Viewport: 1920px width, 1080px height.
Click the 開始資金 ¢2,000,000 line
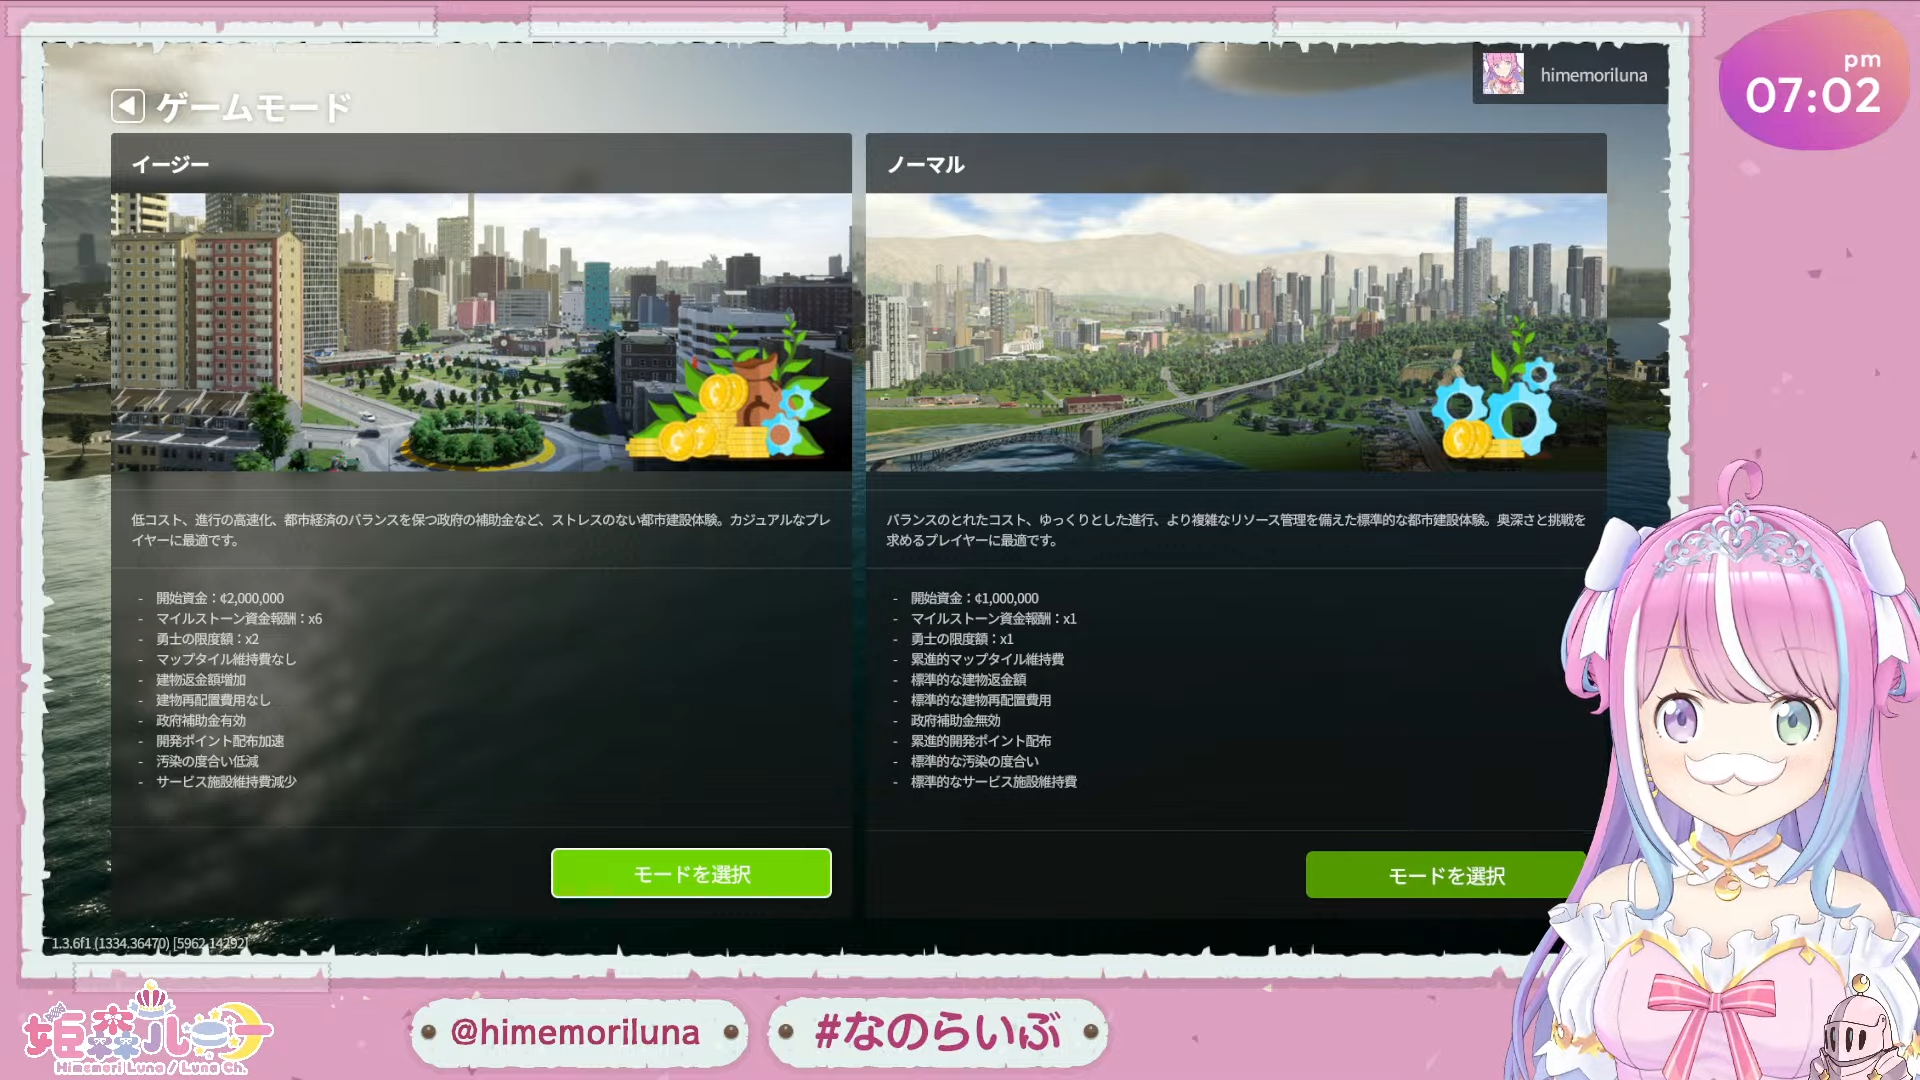point(220,598)
